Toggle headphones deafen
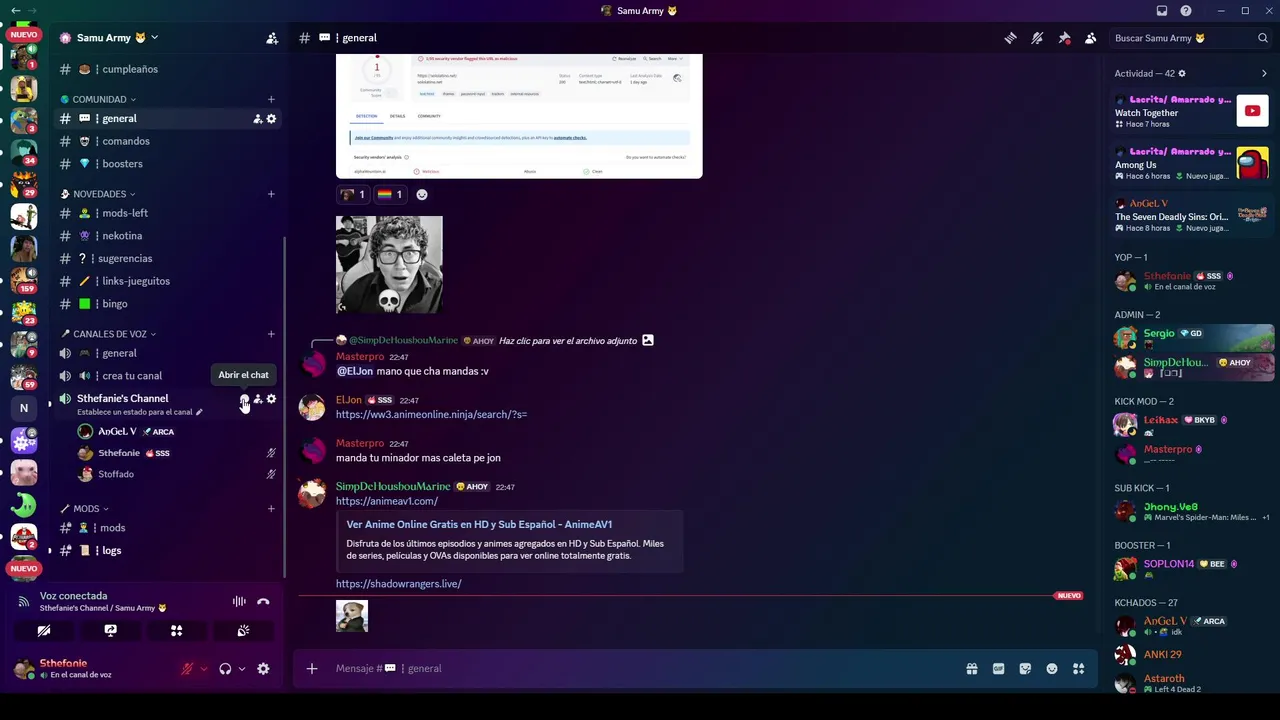1280x720 pixels. tap(225, 669)
